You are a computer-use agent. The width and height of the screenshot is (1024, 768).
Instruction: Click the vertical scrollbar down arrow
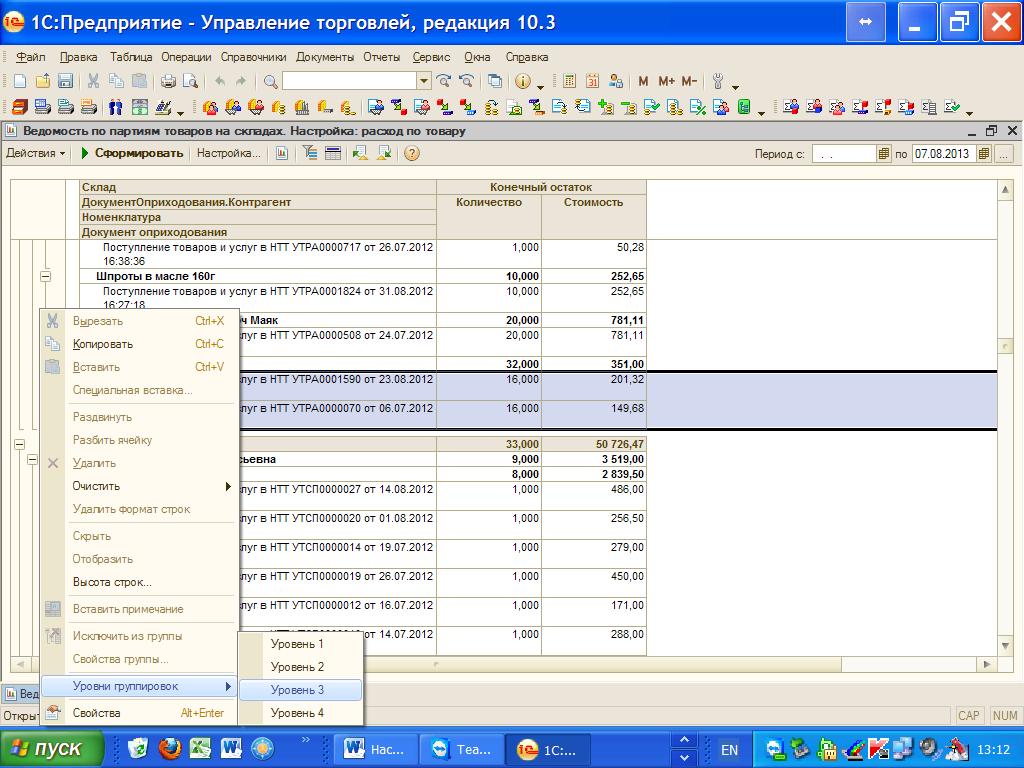pos(1006,647)
